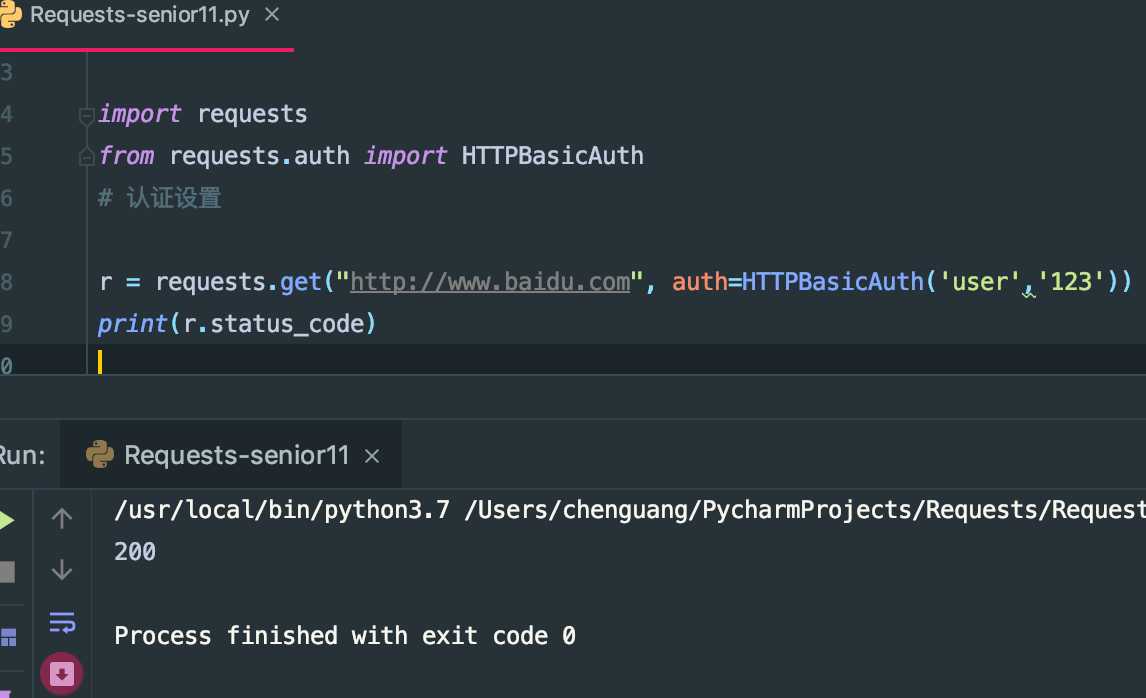
Task: Click Python icon on the Run tab
Action: (x=99, y=455)
